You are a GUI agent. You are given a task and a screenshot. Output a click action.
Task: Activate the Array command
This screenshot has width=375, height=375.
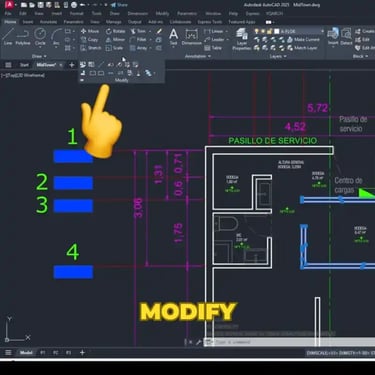pyautogui.click(x=138, y=48)
